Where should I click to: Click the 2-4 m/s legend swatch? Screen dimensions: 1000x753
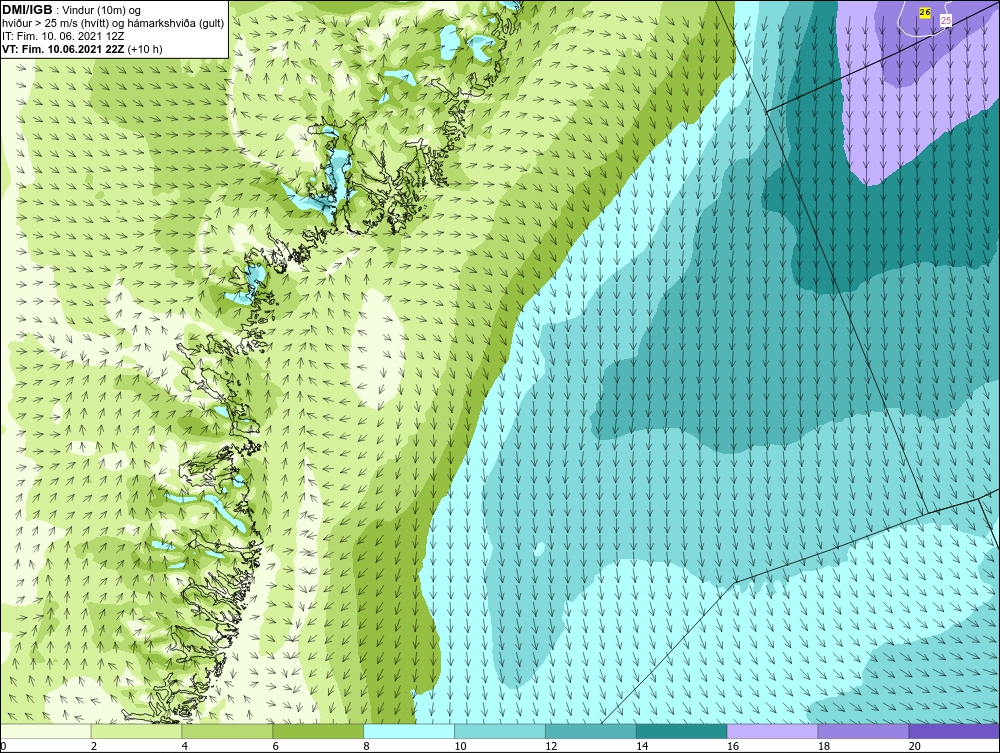point(137,731)
